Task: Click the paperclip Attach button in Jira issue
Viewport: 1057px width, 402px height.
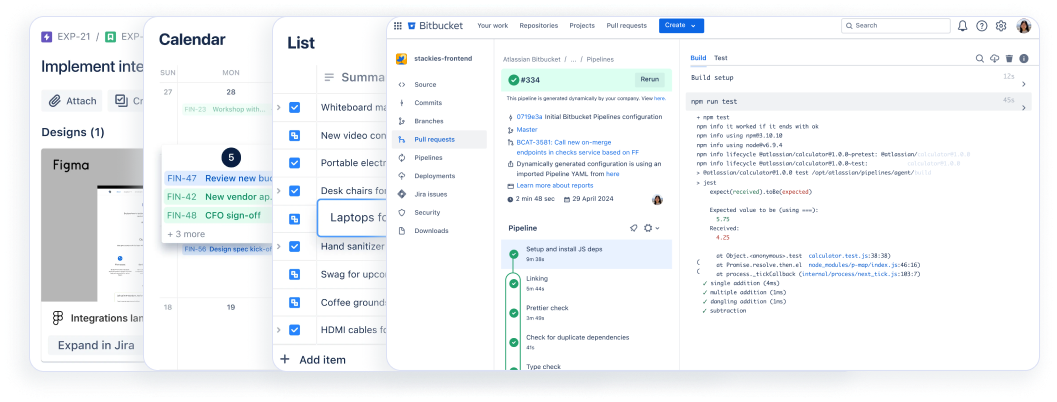Action: tap(71, 101)
